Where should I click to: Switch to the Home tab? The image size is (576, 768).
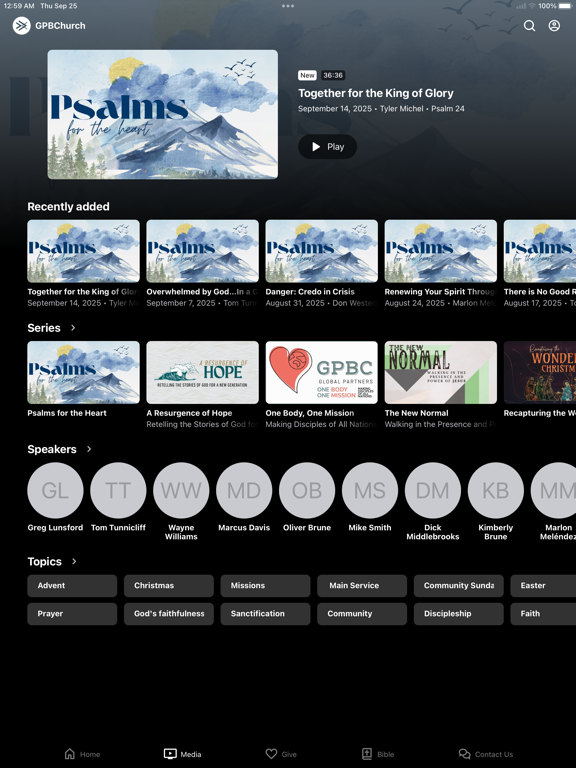coord(82,754)
